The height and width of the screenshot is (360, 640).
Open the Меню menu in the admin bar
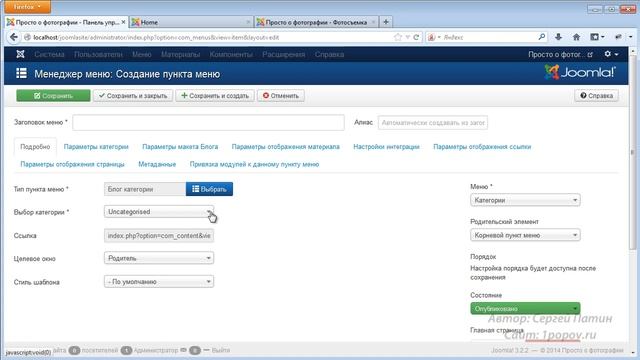(x=142, y=54)
